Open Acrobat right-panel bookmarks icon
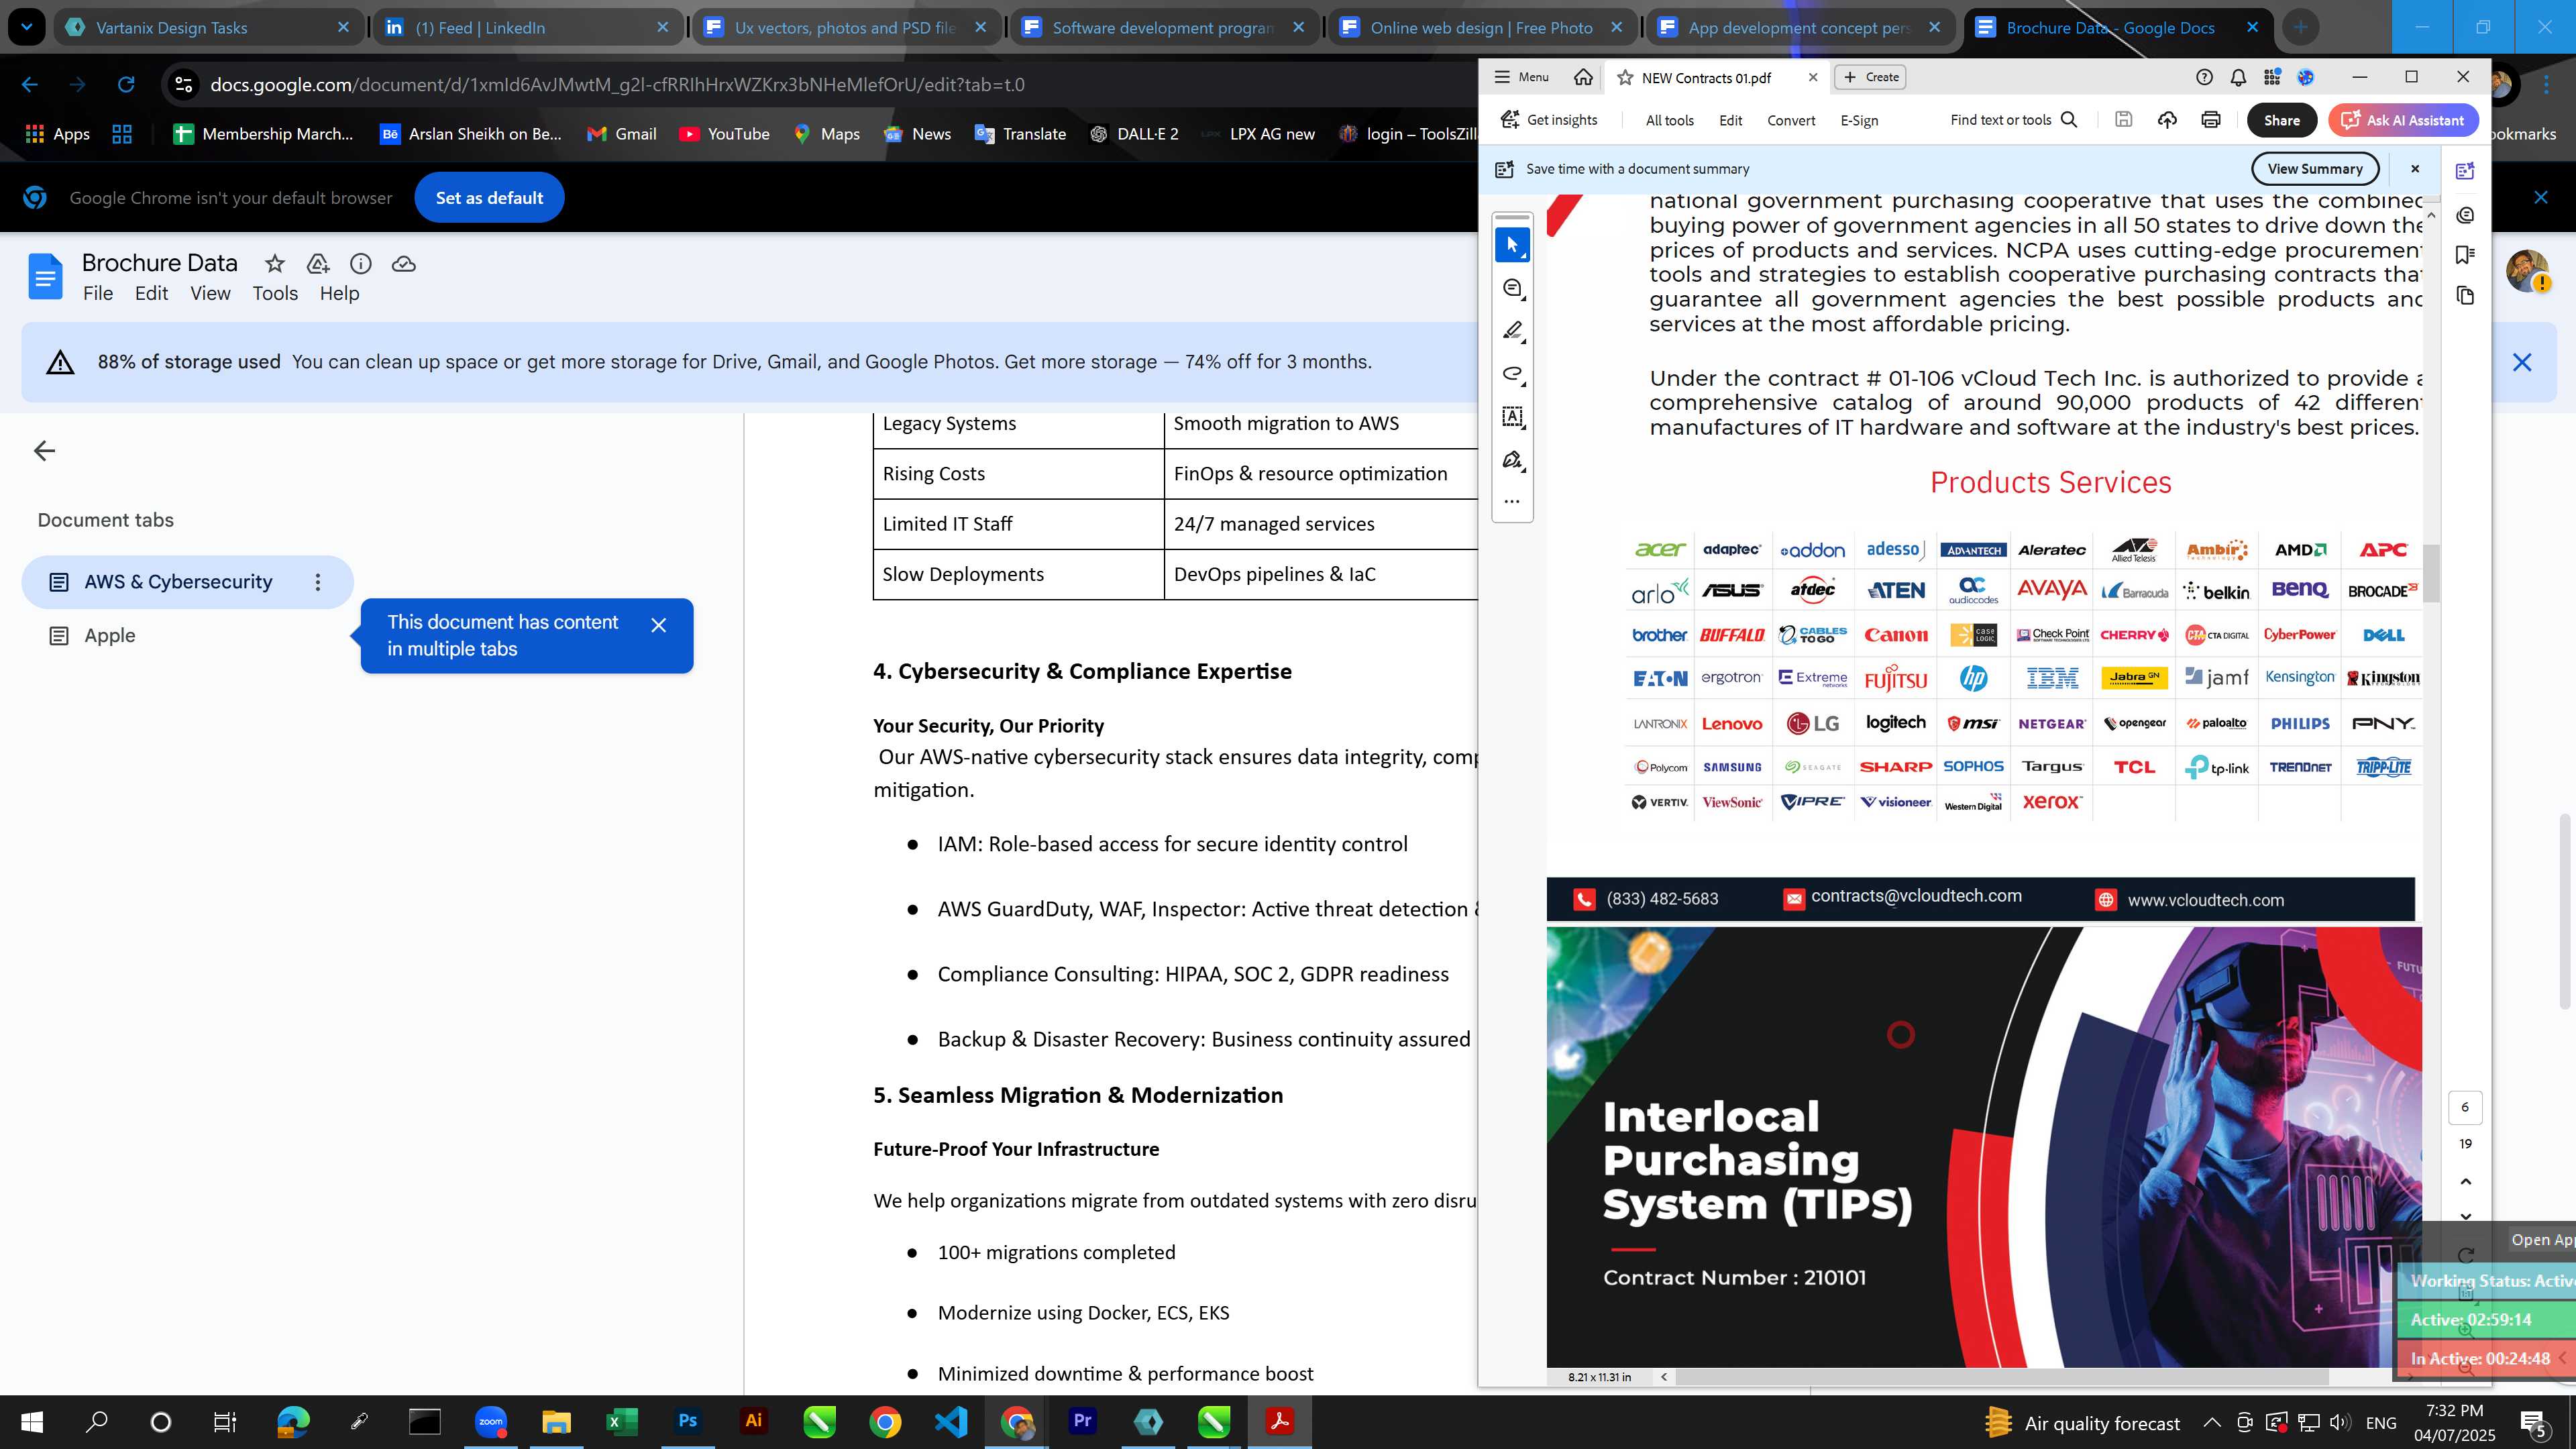 2465,255
